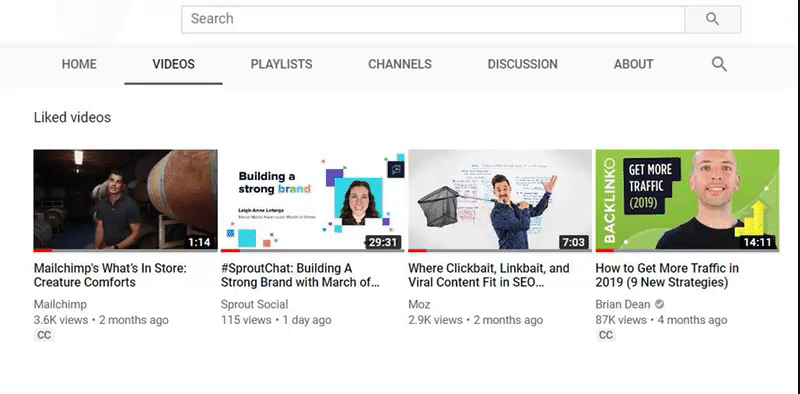Screen dimensions: 800x394
Task: Click verified checkmark beside Brian Dean
Action: tap(659, 305)
